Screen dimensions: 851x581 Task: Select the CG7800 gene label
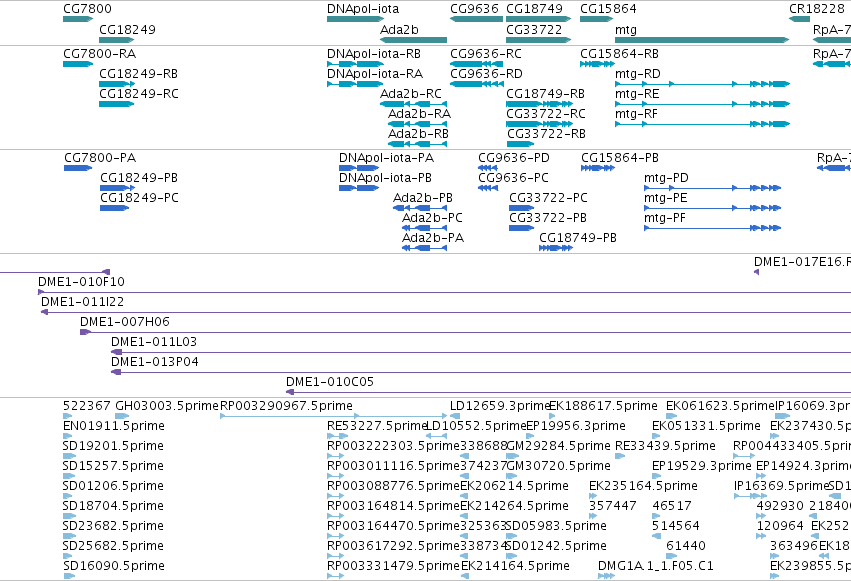(87, 9)
